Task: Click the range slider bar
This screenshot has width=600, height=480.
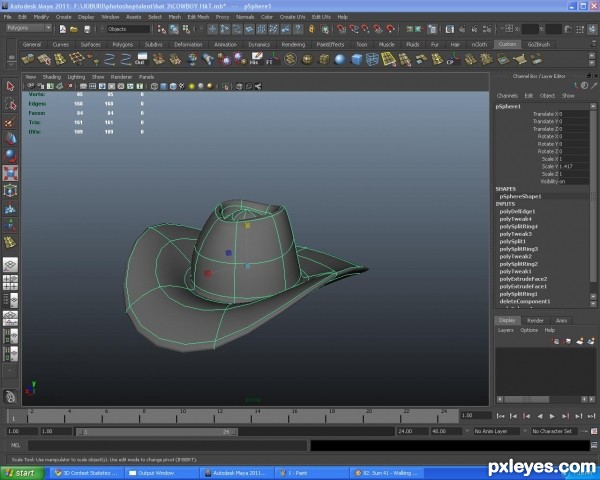Action: 157,432
